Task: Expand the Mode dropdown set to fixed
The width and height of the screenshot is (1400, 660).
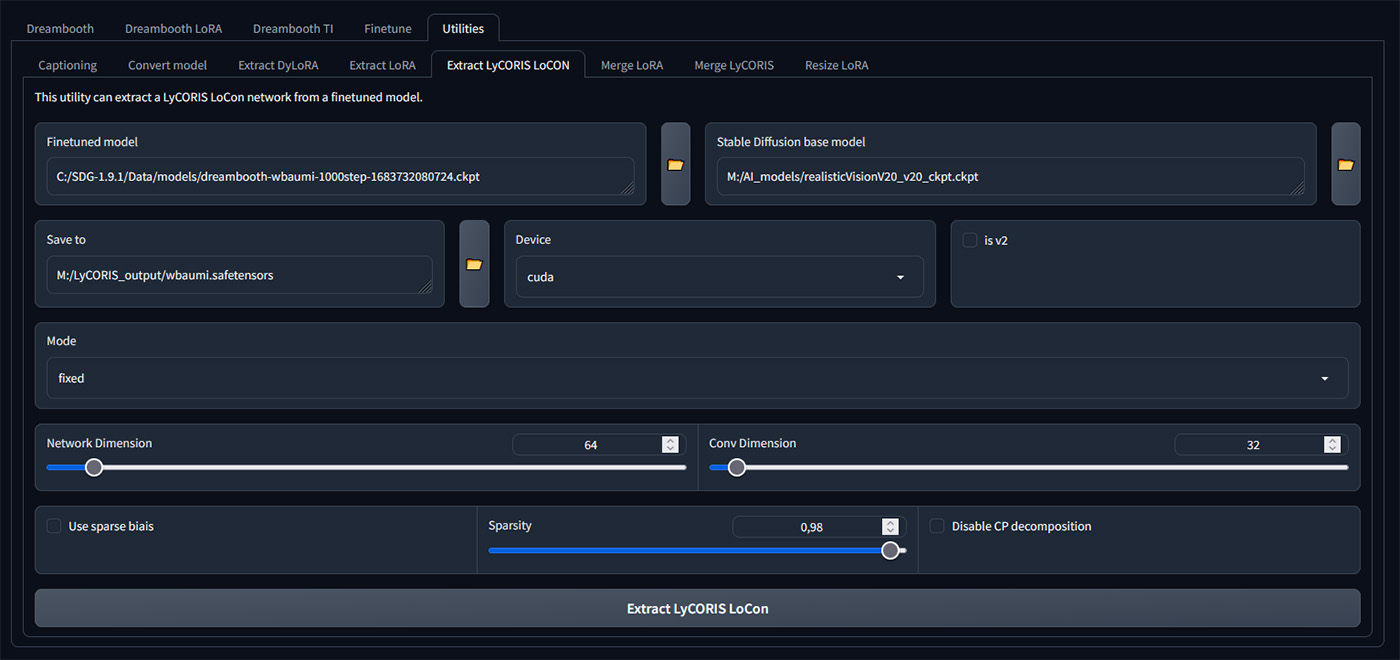Action: [696, 378]
